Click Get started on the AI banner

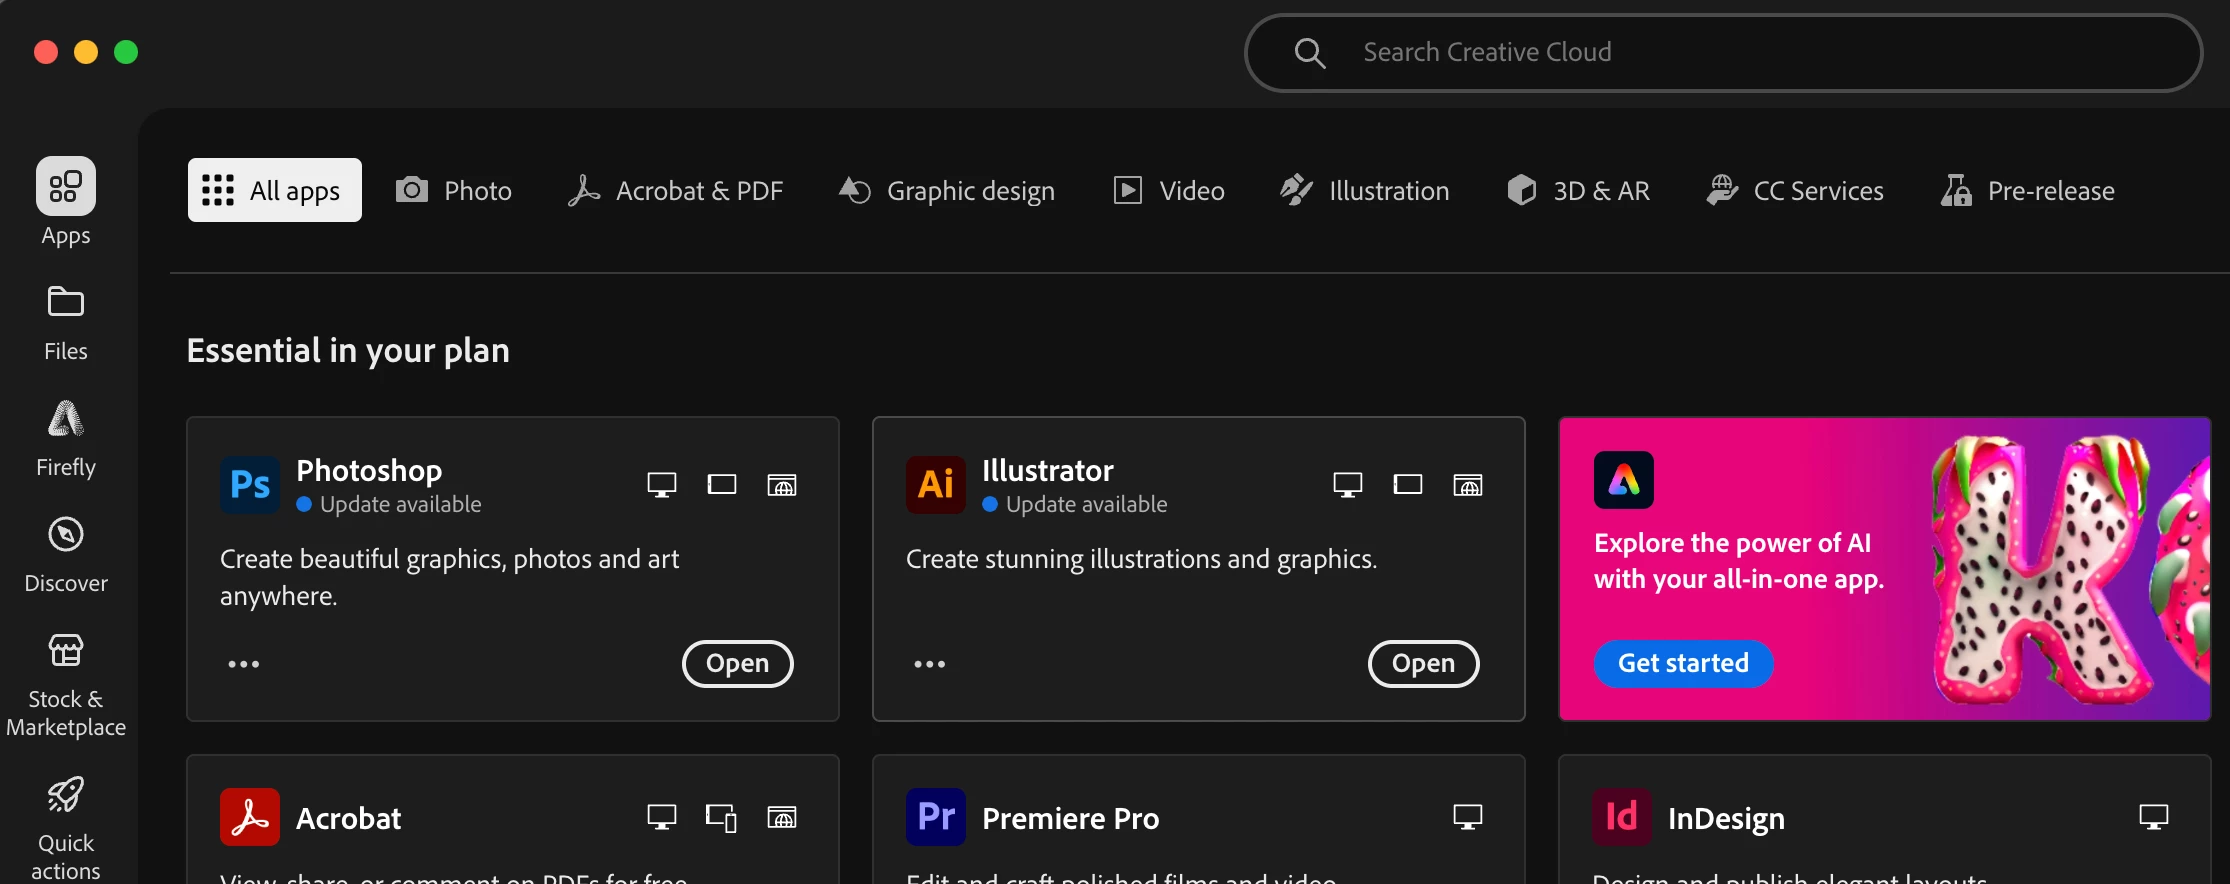[1684, 664]
